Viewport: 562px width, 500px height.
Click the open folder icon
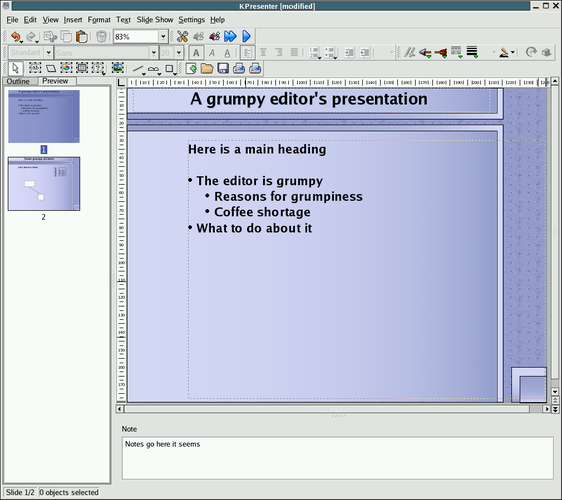pos(207,68)
